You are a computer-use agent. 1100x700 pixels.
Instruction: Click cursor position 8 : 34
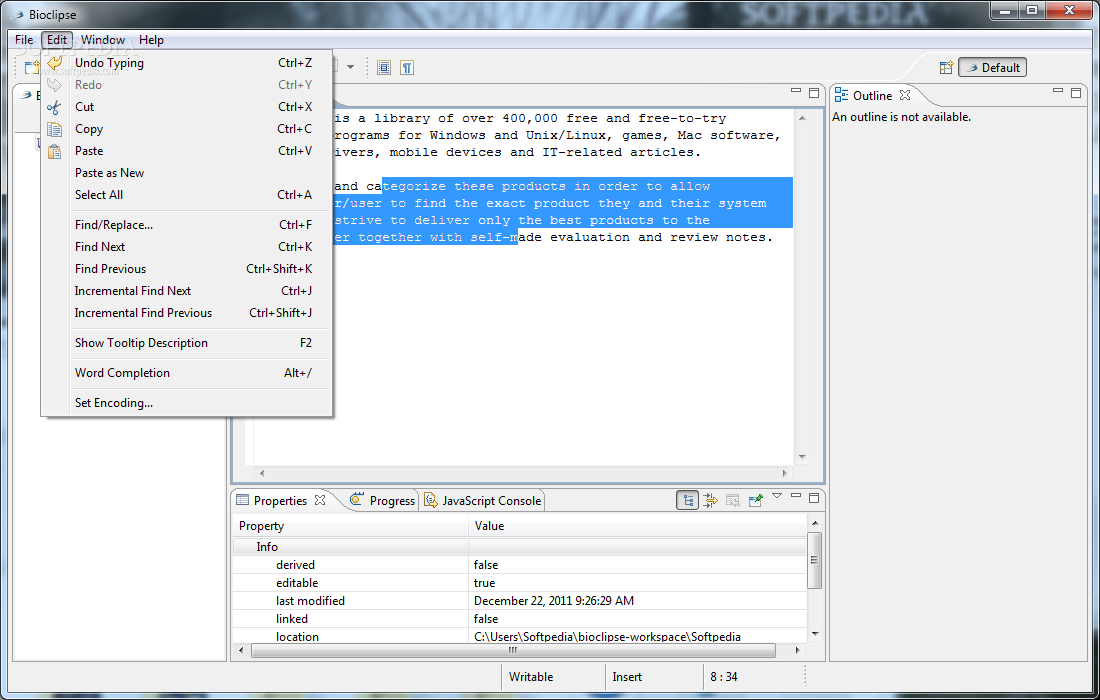(724, 677)
